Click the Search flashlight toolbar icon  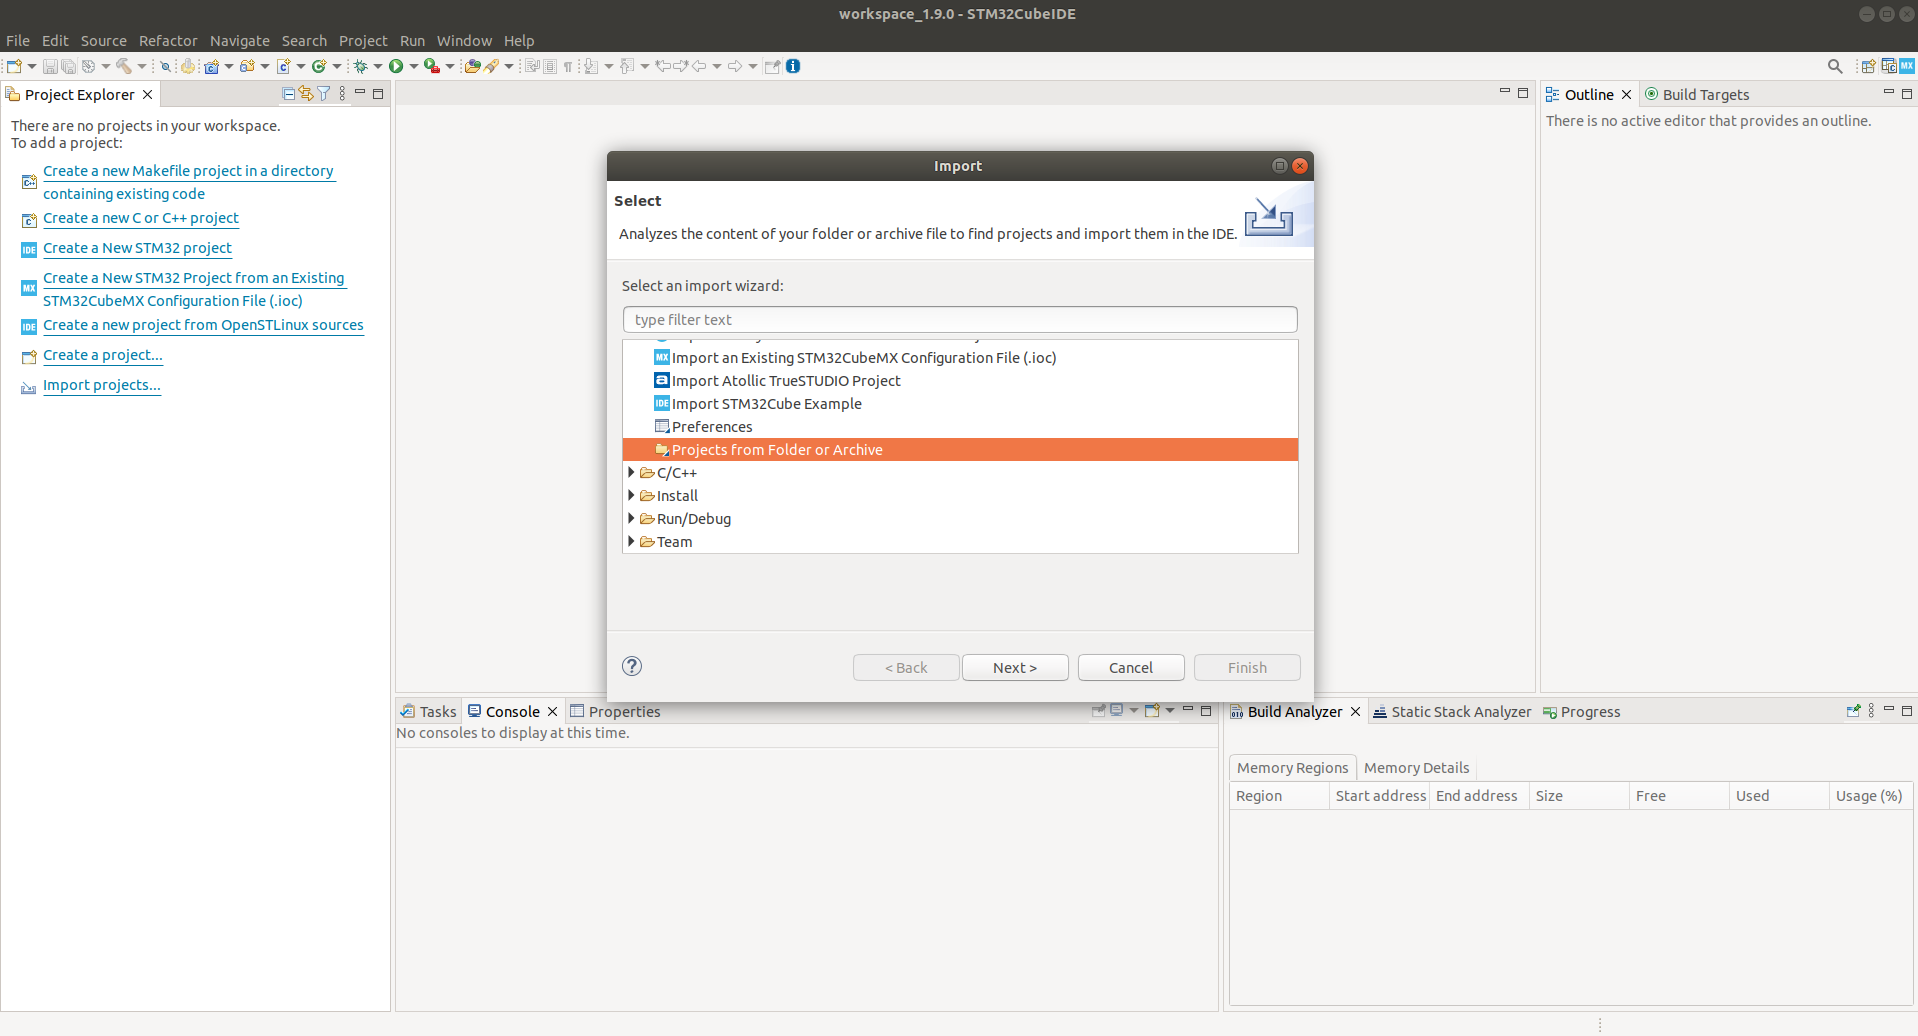(491, 66)
